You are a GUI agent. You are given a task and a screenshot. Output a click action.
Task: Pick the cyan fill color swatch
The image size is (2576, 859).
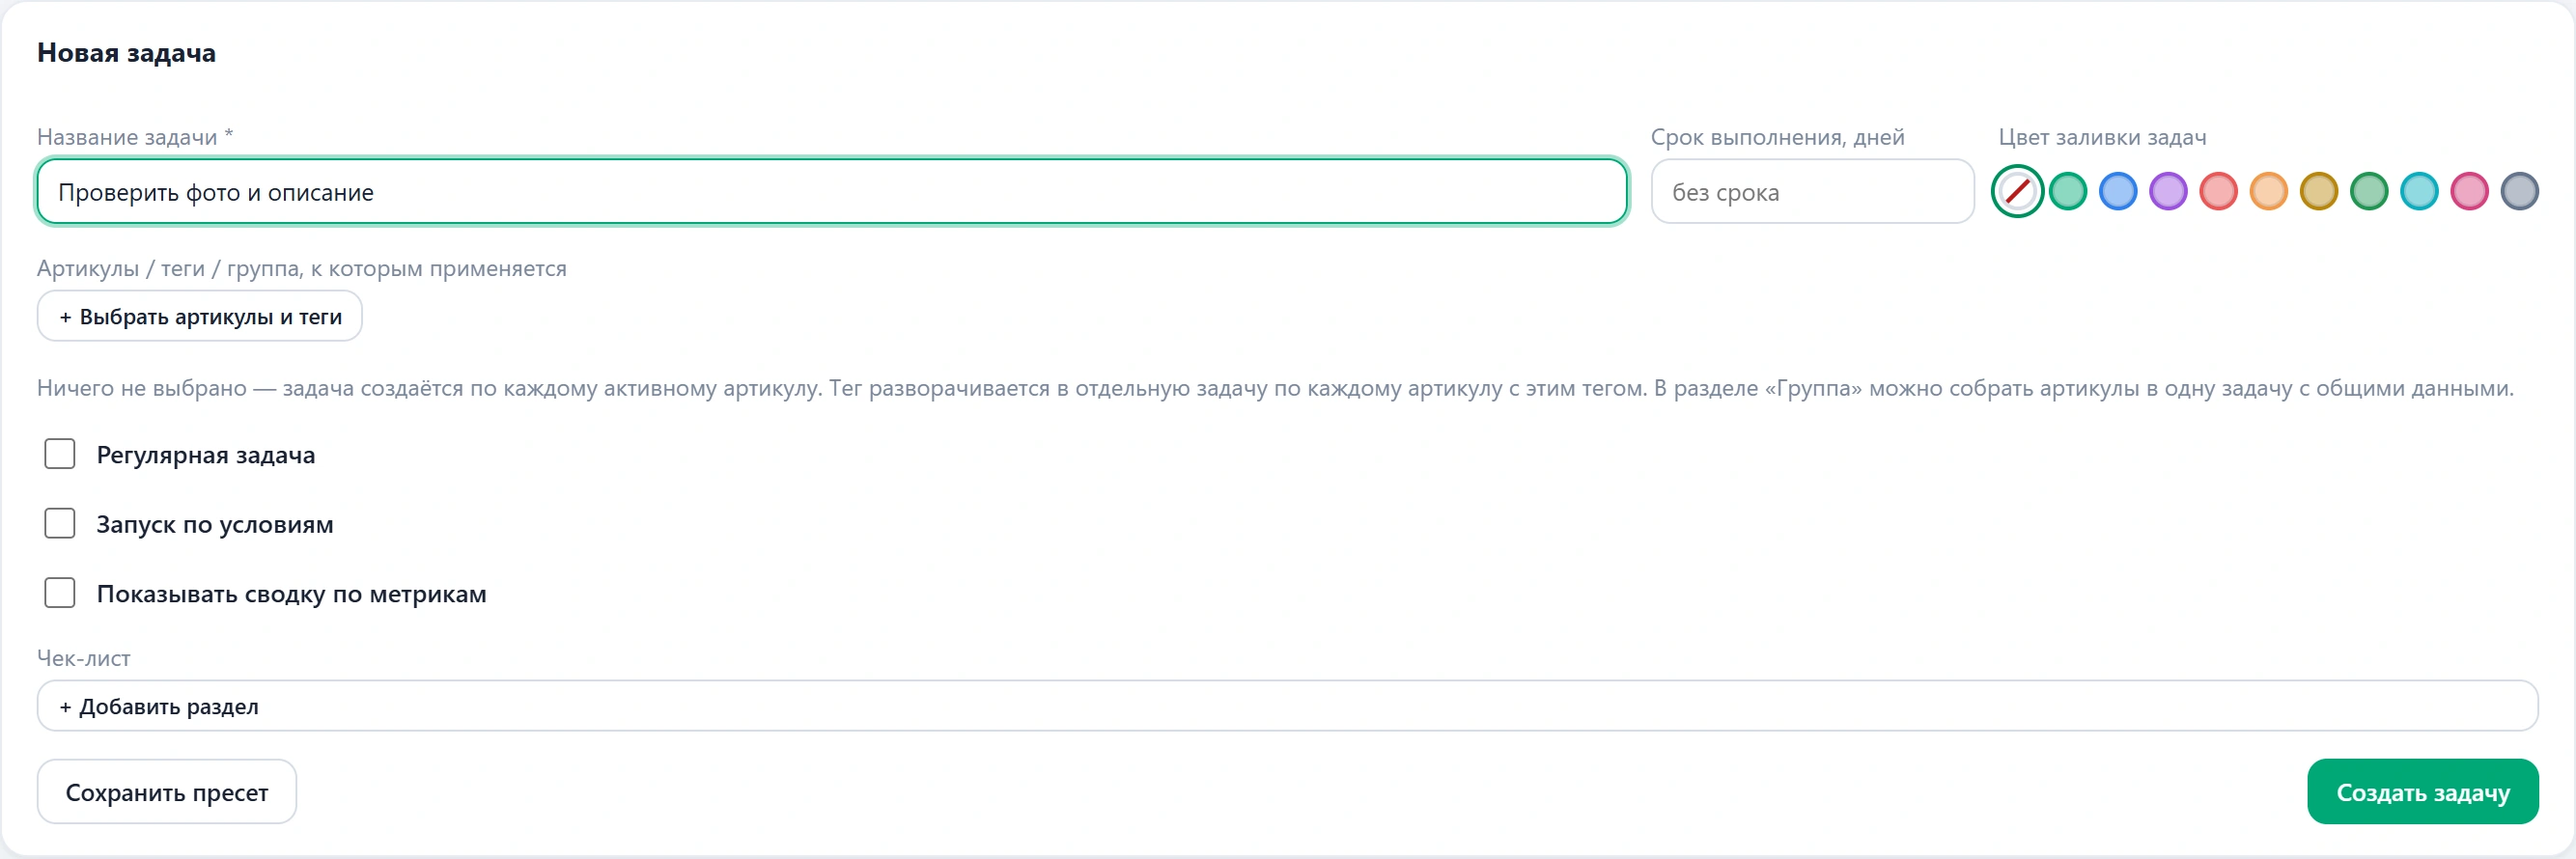coord(2419,191)
